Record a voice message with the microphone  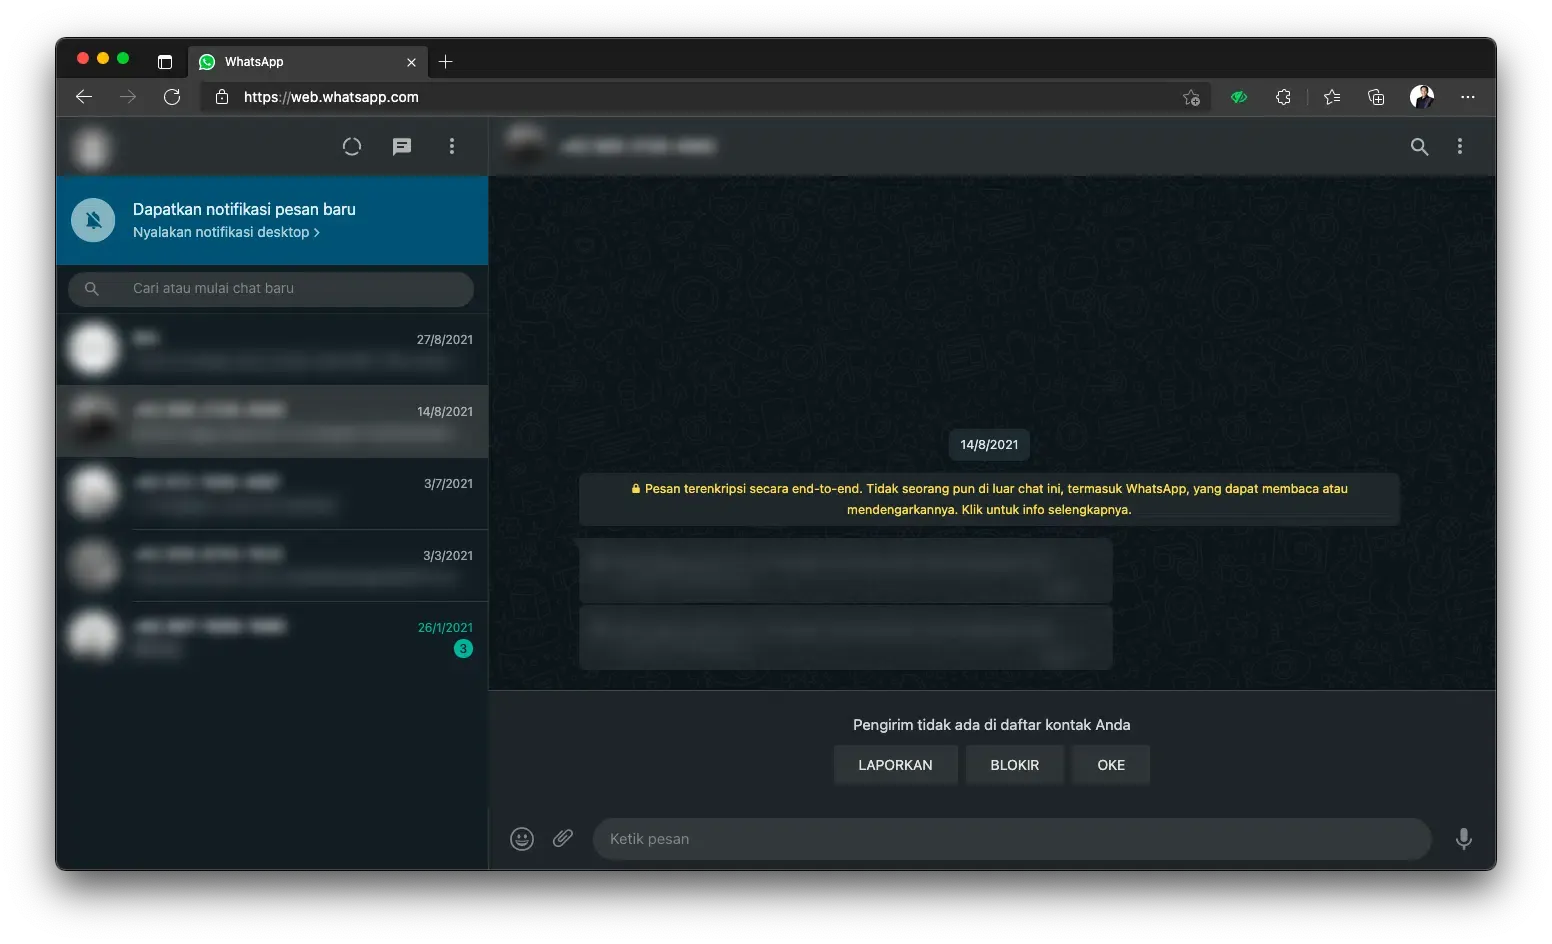point(1463,839)
